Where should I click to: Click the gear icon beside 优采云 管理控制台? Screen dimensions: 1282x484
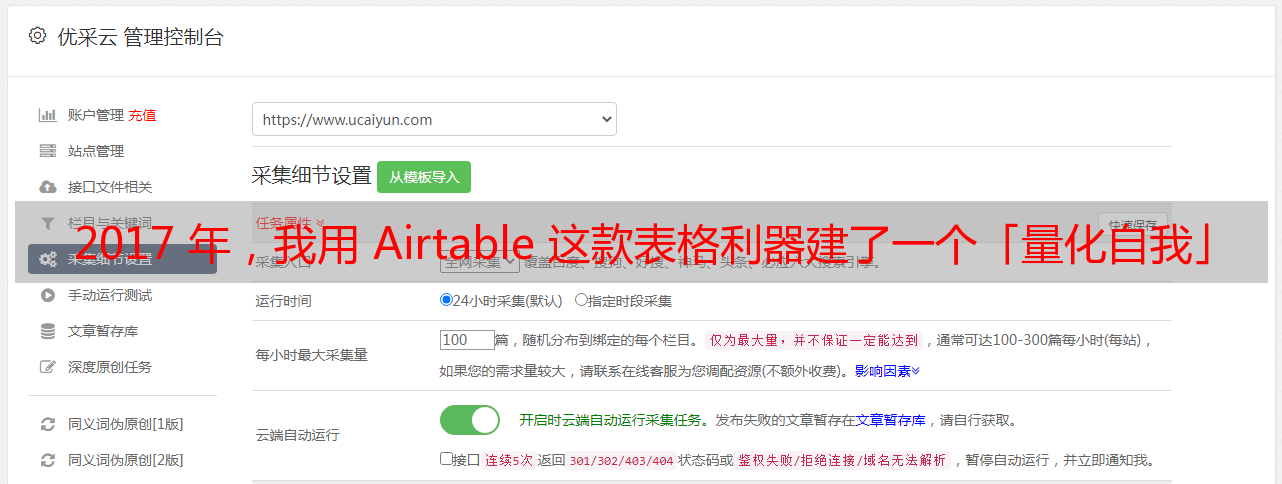pos(37,36)
